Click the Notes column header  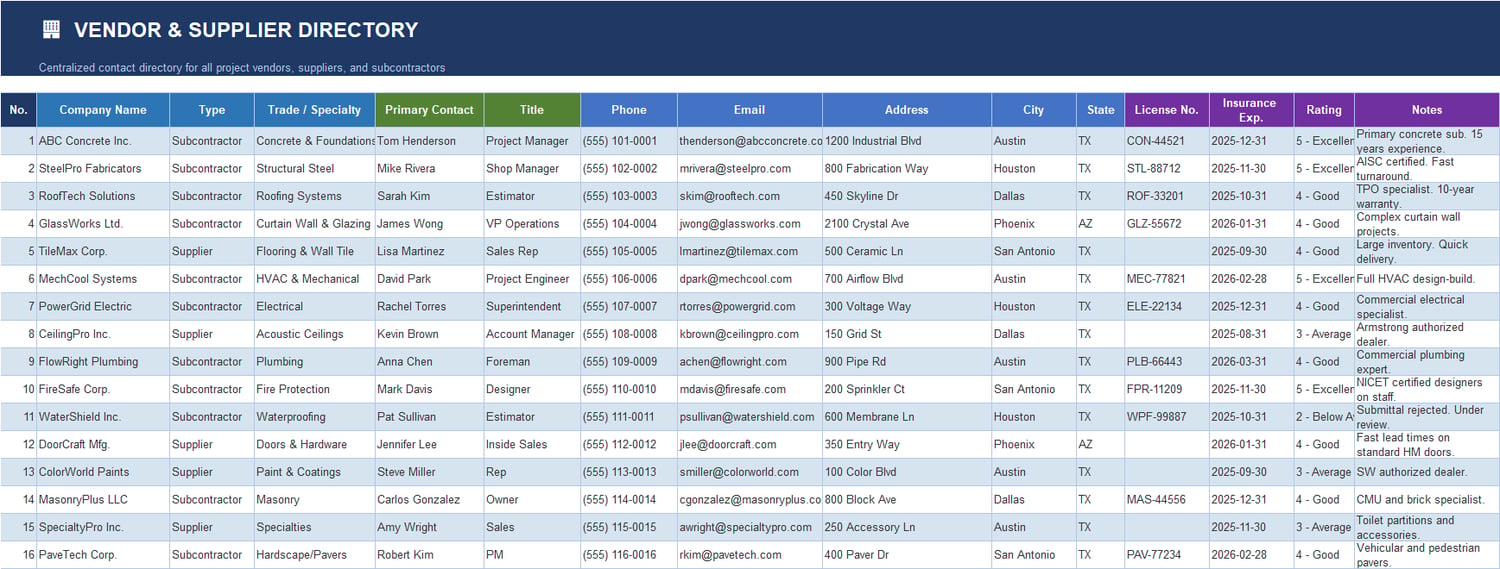point(1427,110)
